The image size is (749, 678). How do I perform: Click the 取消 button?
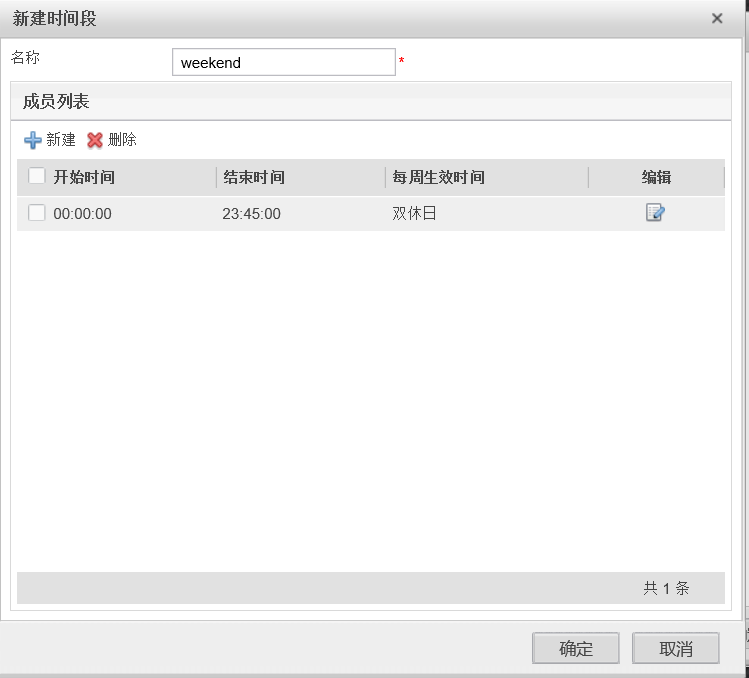[675, 648]
